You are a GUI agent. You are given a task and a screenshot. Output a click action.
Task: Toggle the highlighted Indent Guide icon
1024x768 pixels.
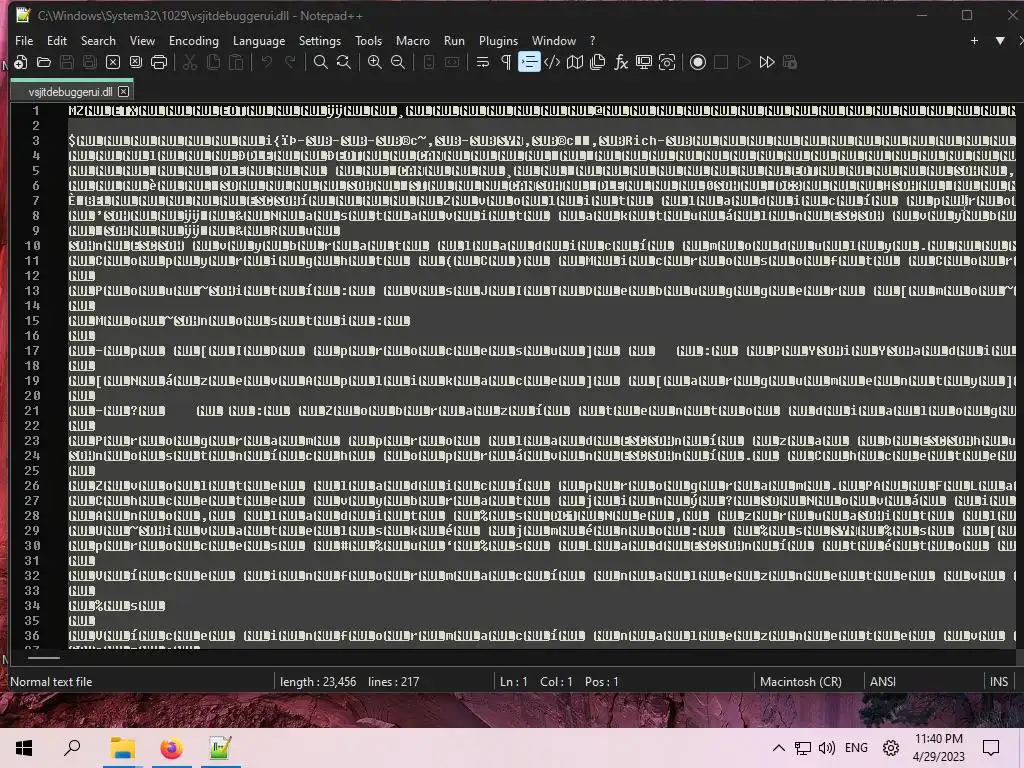529,62
